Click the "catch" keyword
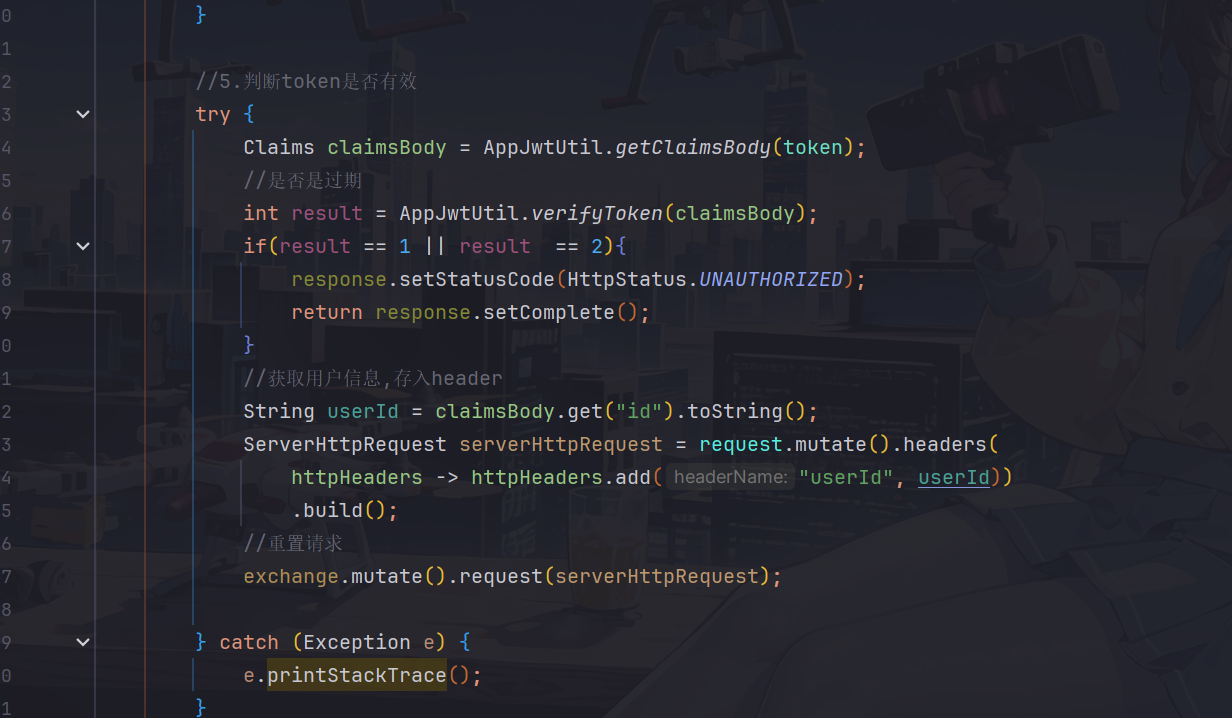The image size is (1232, 718). [x=249, y=642]
